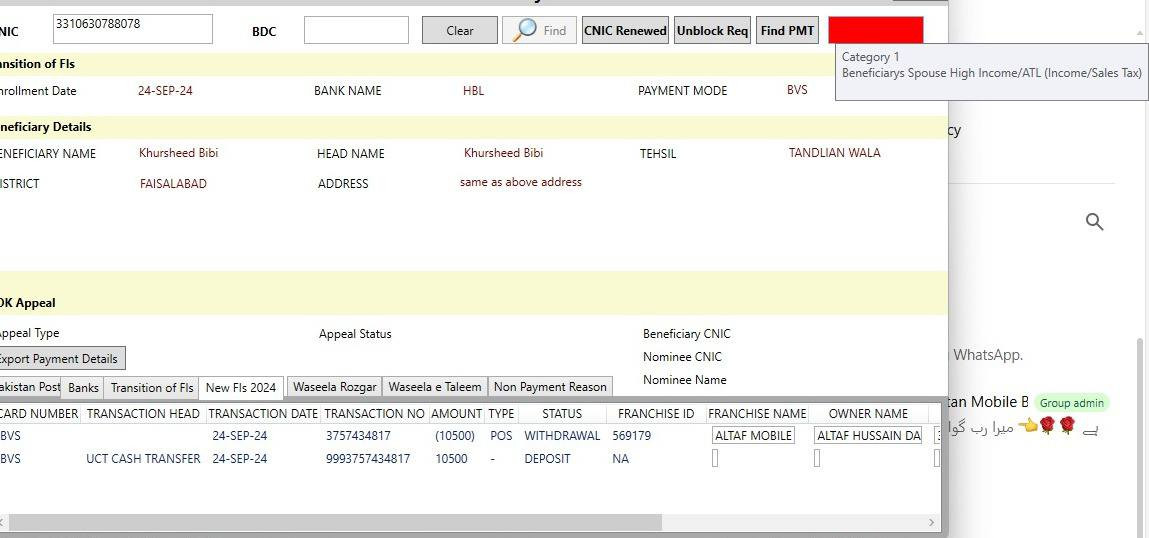
Task: Click into the BDC text field
Action: (x=356, y=31)
